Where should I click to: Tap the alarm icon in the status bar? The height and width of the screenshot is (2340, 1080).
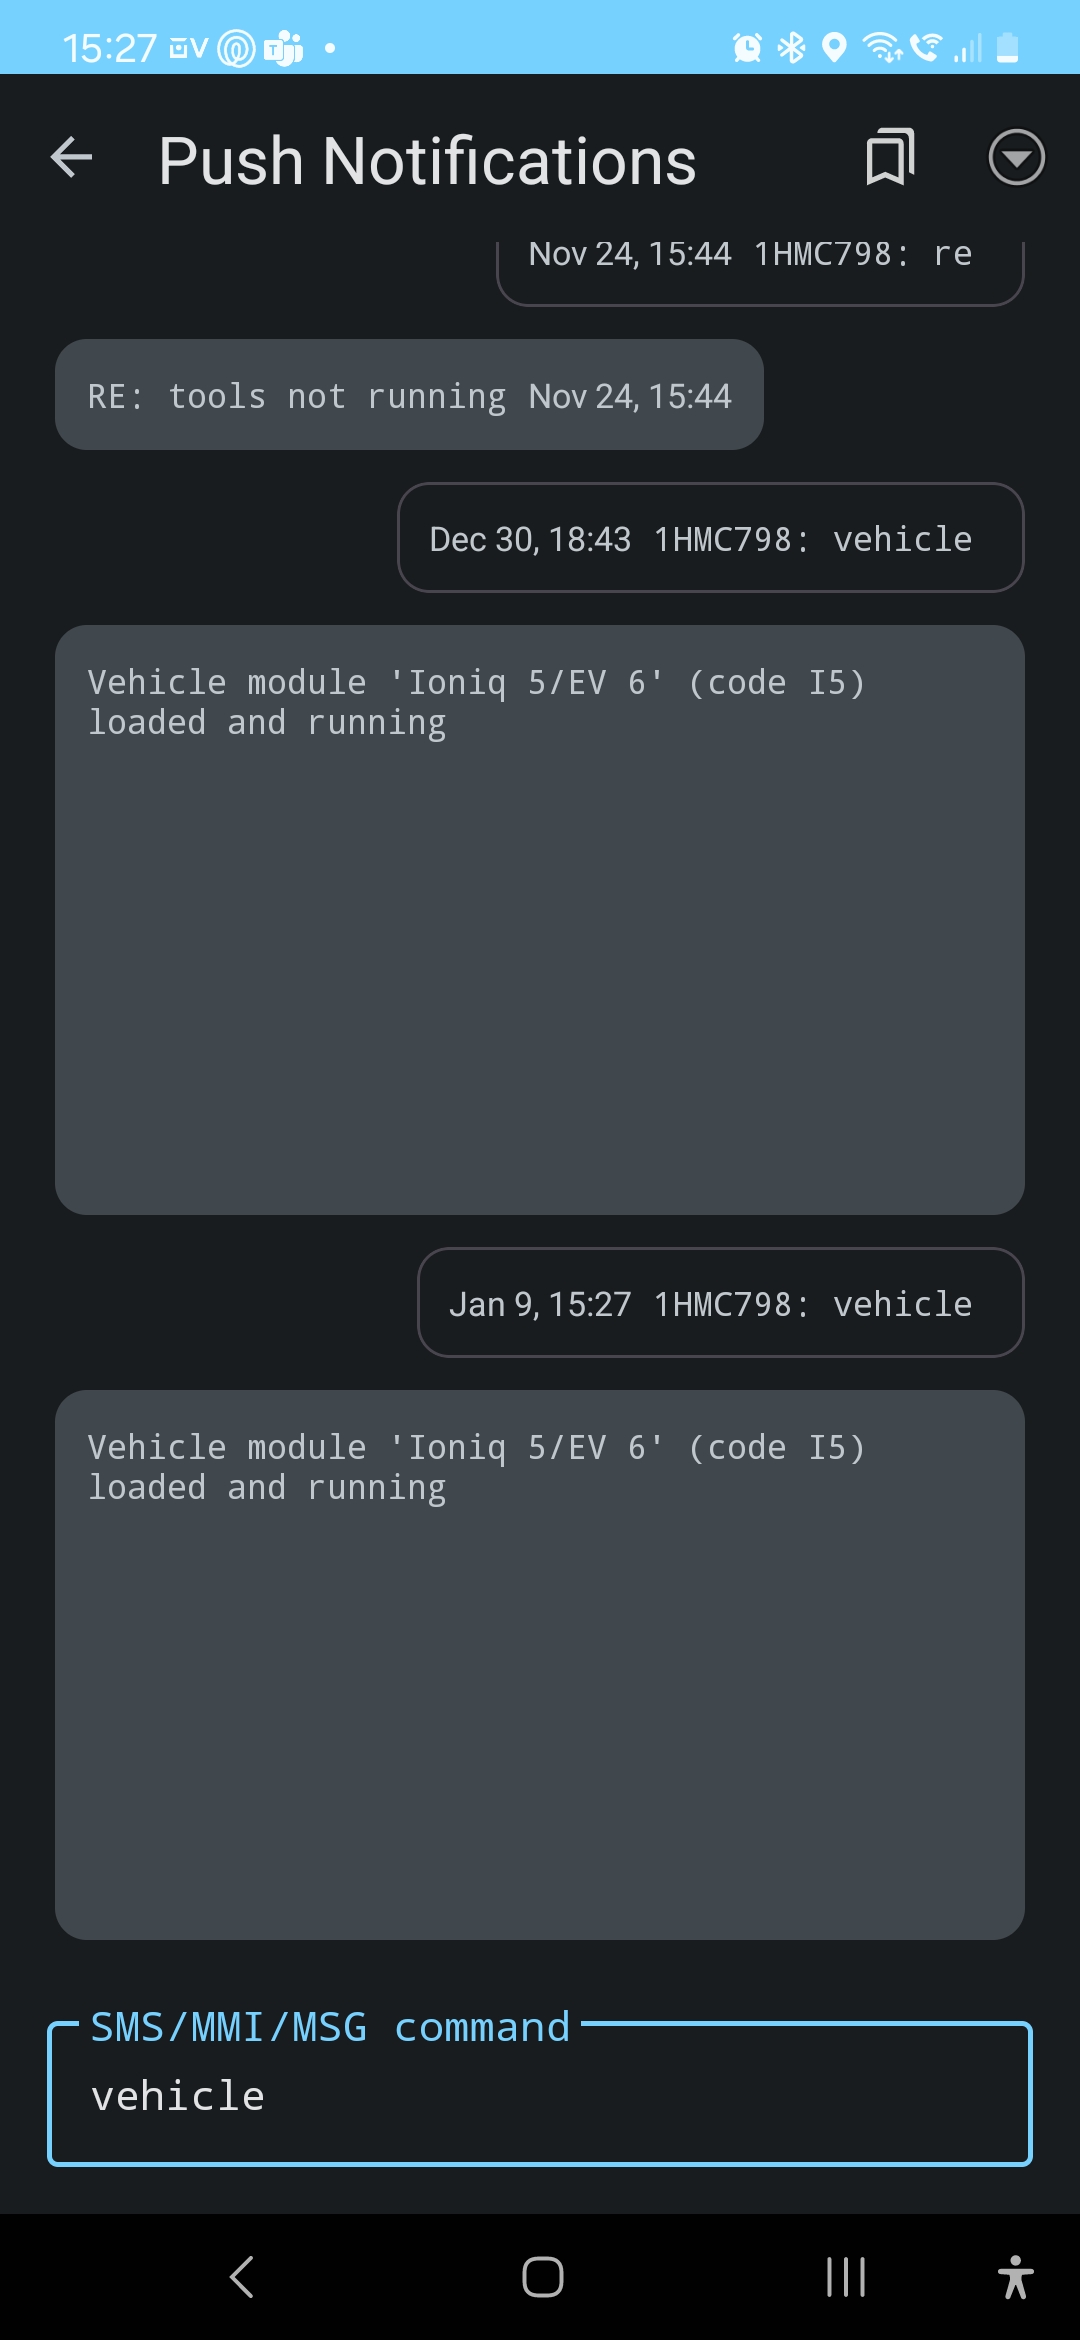click(x=747, y=47)
